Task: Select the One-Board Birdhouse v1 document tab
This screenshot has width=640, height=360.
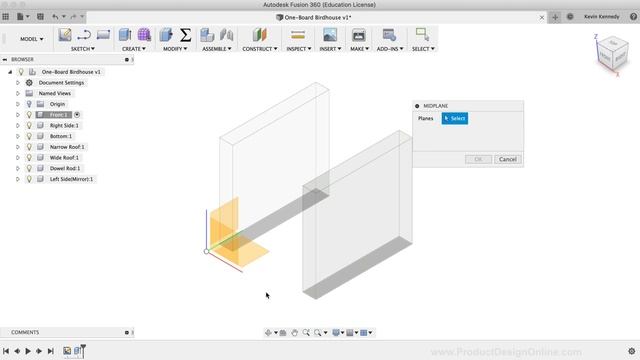Action: point(313,17)
